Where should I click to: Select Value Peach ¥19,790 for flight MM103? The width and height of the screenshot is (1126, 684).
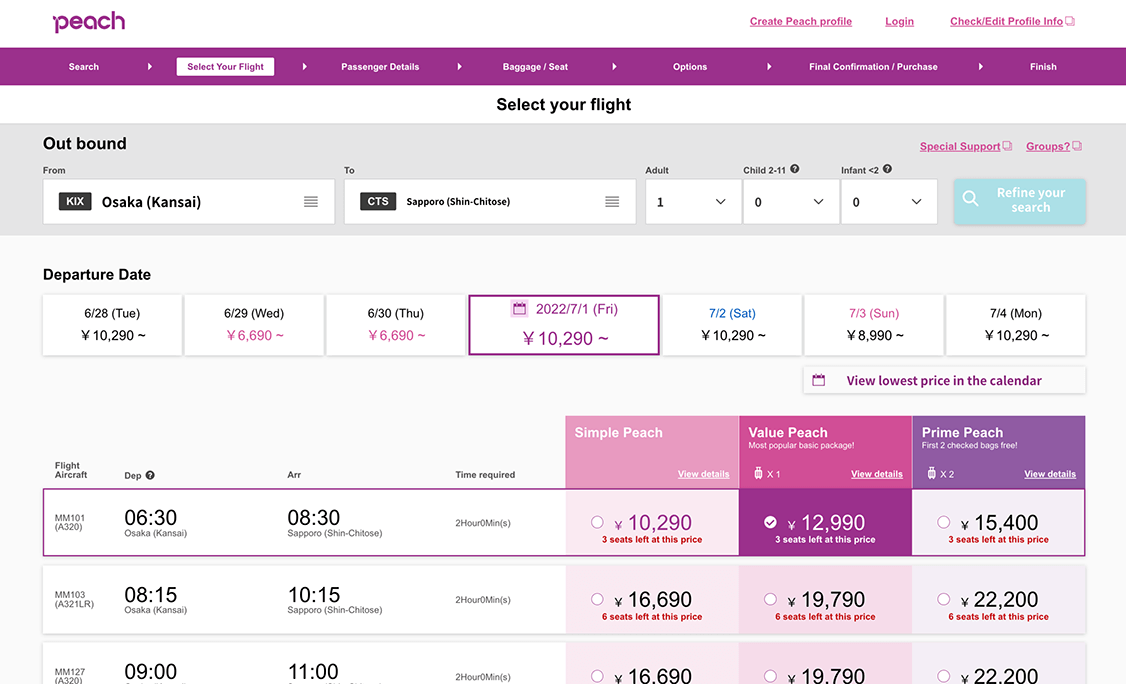(x=770, y=599)
